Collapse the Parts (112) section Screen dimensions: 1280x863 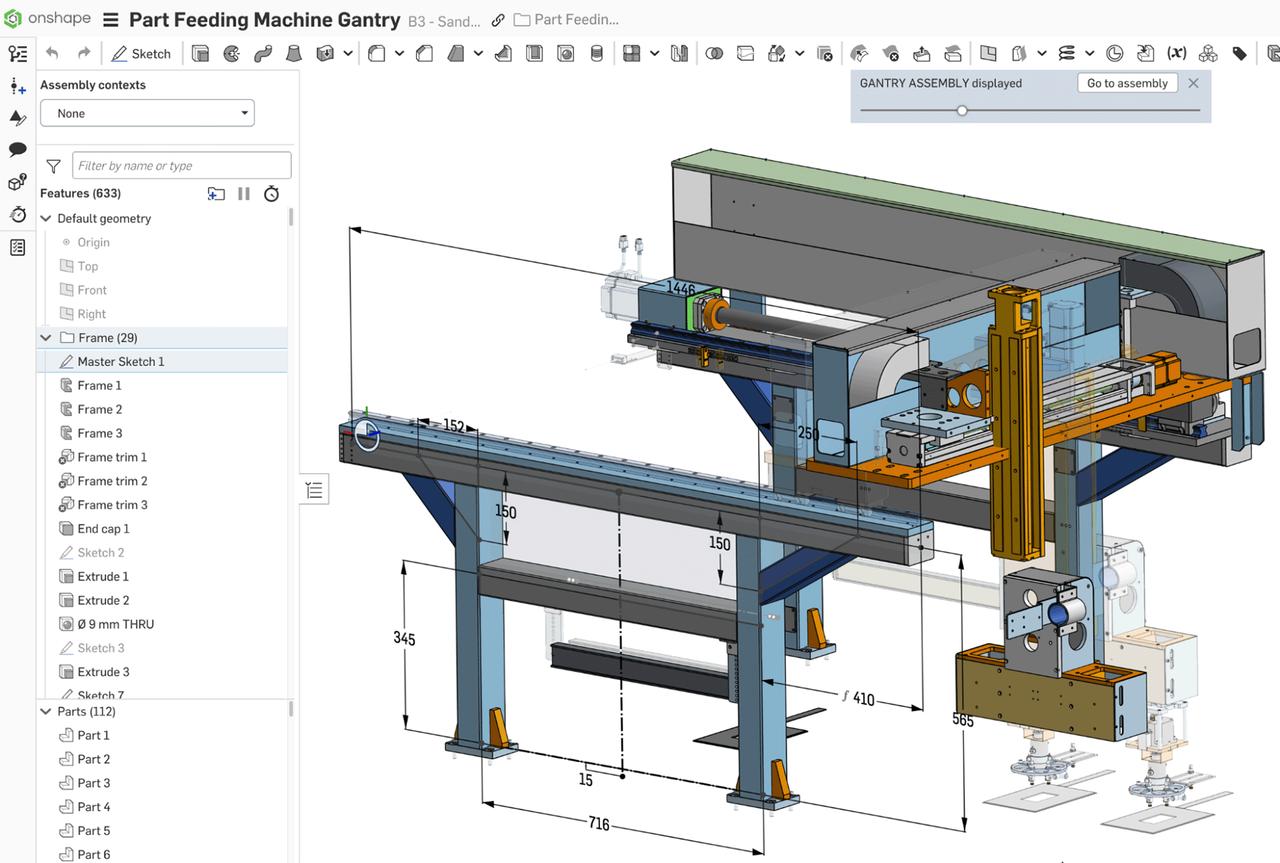(45, 711)
